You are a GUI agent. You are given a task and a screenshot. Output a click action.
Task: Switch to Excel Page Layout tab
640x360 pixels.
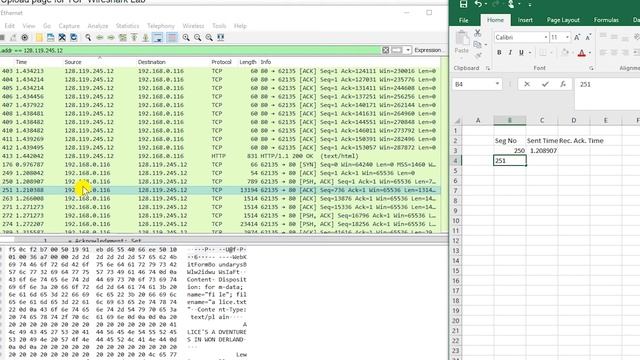tap(563, 20)
